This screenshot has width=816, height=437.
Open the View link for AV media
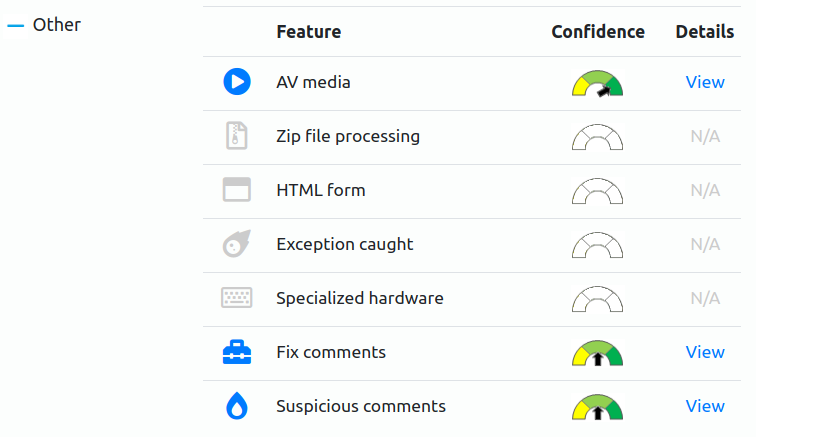coord(705,82)
